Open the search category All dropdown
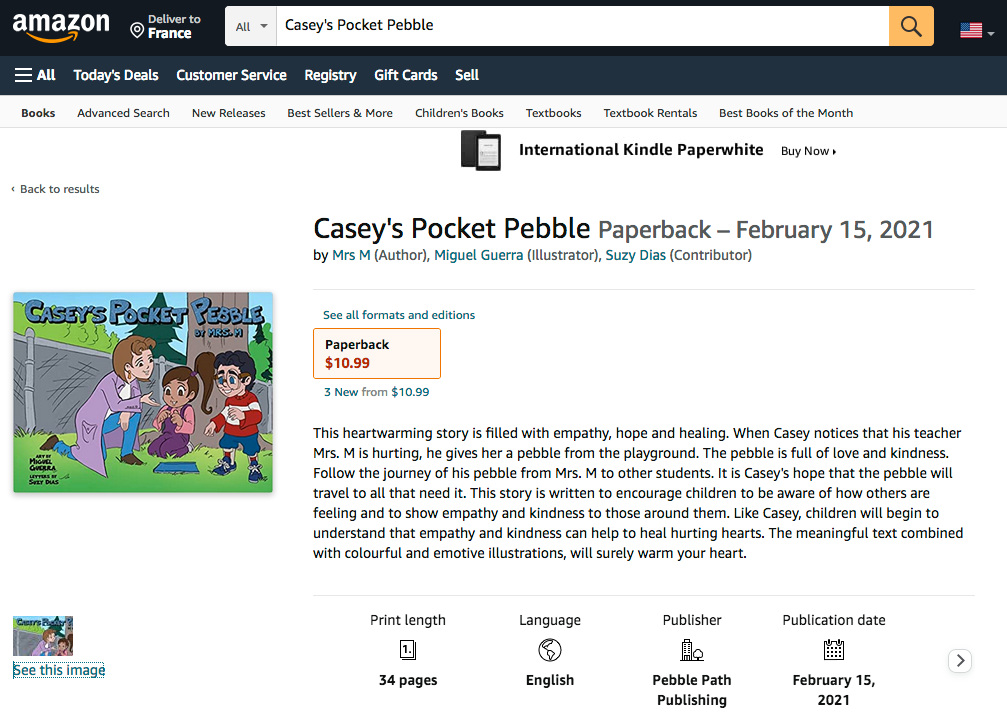Screen dimensions: 1007x718 point(252,27)
